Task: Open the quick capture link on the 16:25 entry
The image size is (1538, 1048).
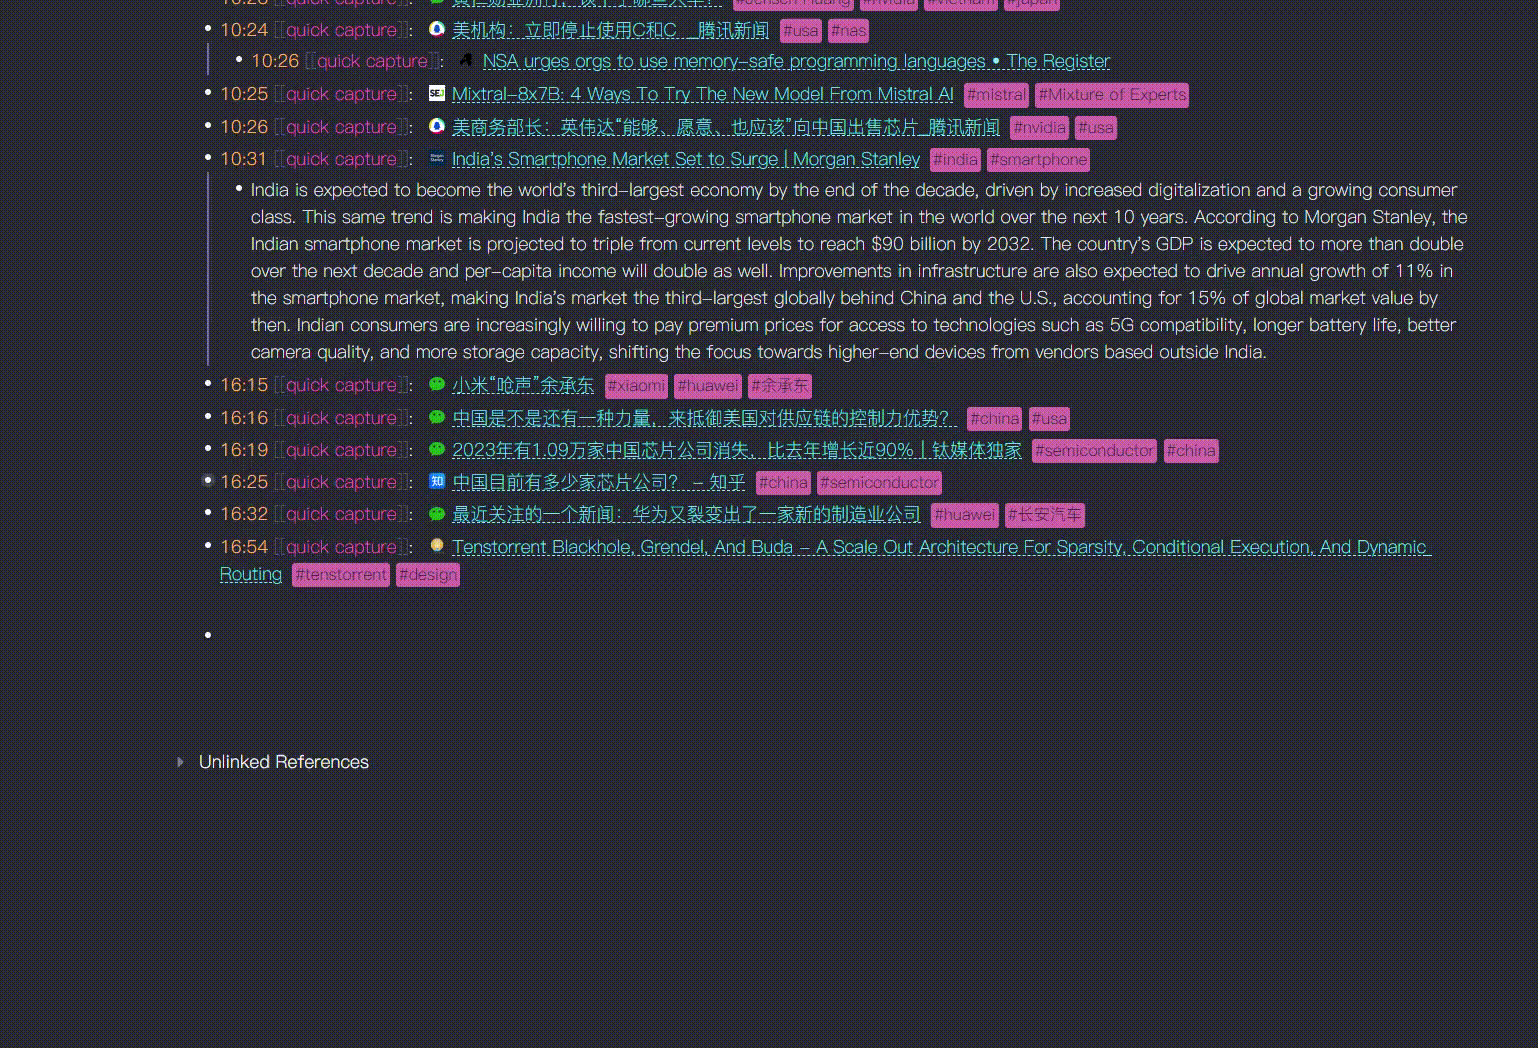Action: point(341,482)
